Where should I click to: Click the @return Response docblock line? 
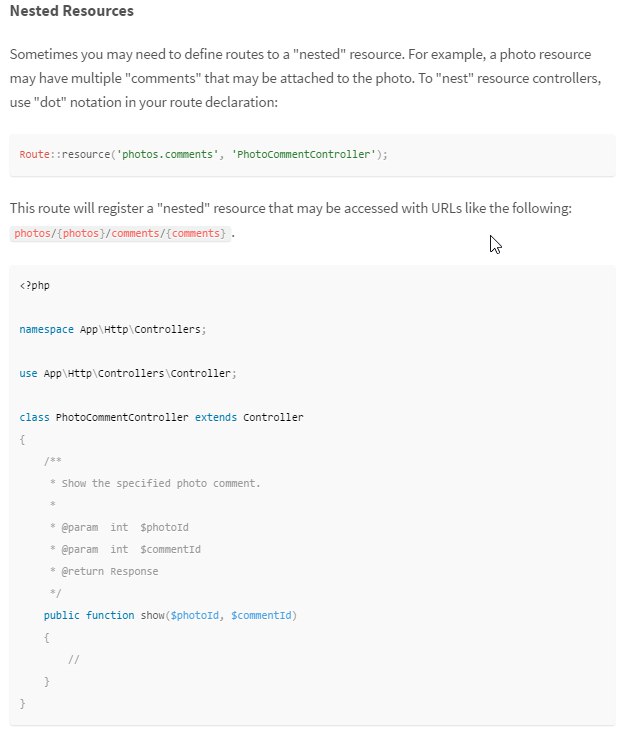click(104, 571)
